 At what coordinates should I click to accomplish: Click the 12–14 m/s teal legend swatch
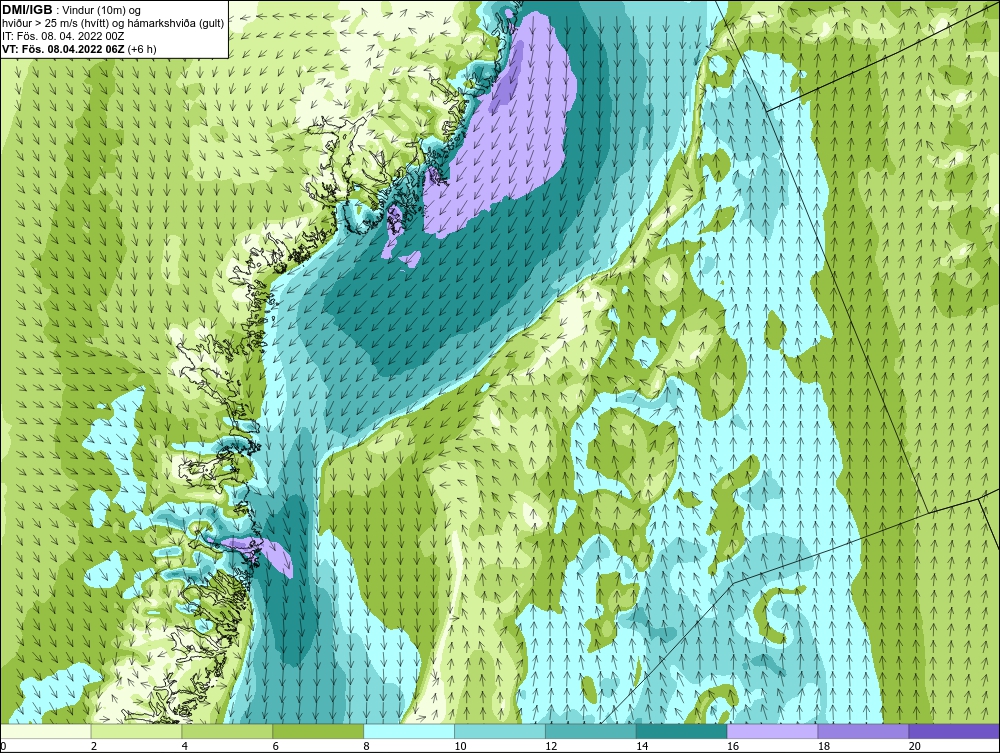tap(591, 731)
